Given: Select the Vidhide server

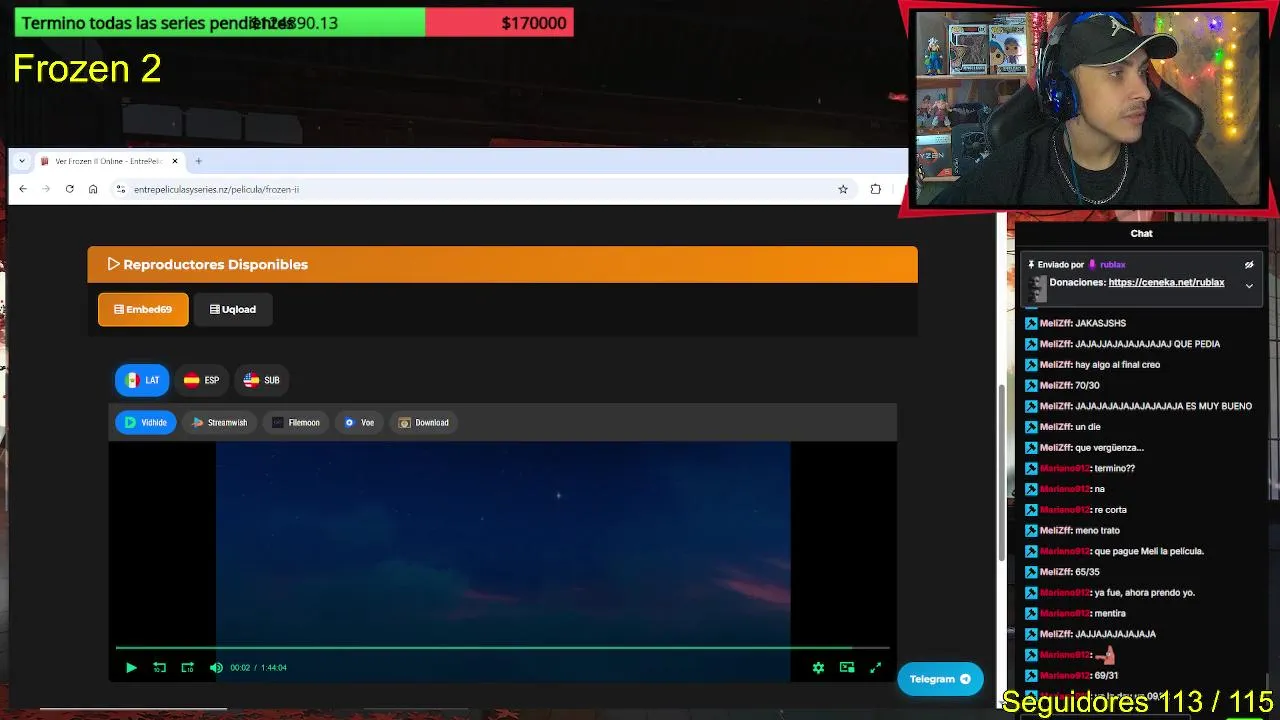Looking at the screenshot, I should point(146,422).
